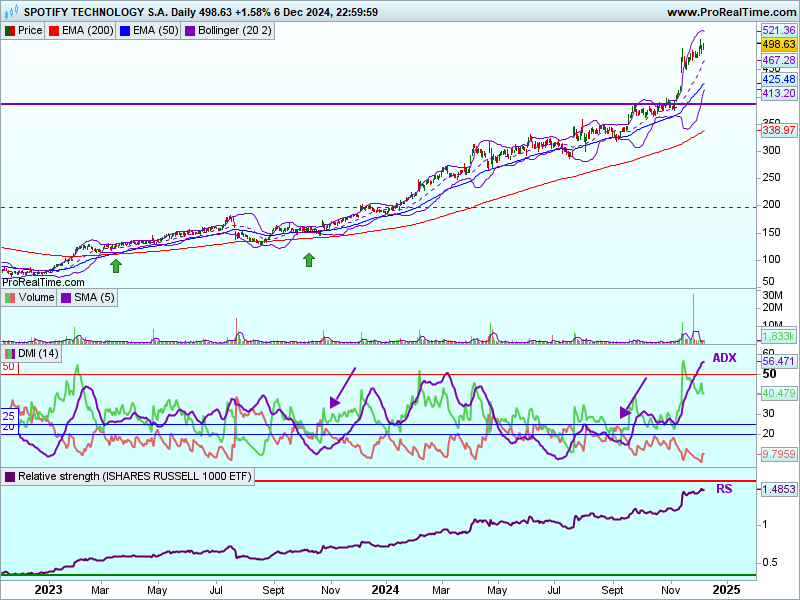Click the blue EMA (50) color swatch
The image size is (800, 600).
[126, 31]
